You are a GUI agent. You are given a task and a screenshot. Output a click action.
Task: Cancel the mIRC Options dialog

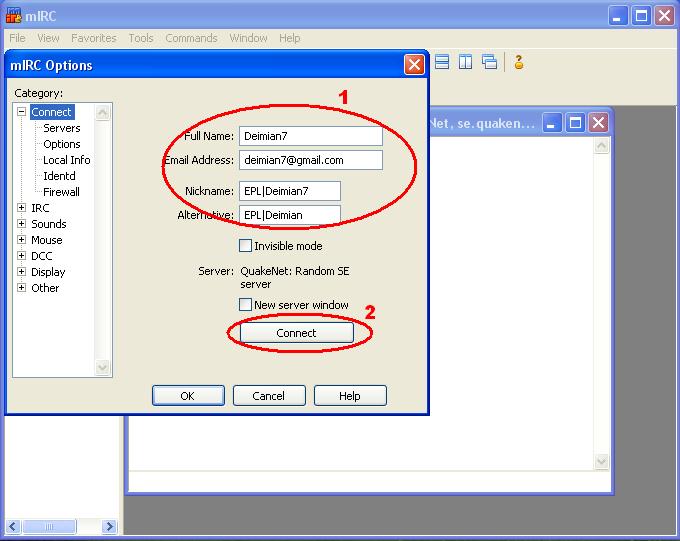tap(269, 396)
